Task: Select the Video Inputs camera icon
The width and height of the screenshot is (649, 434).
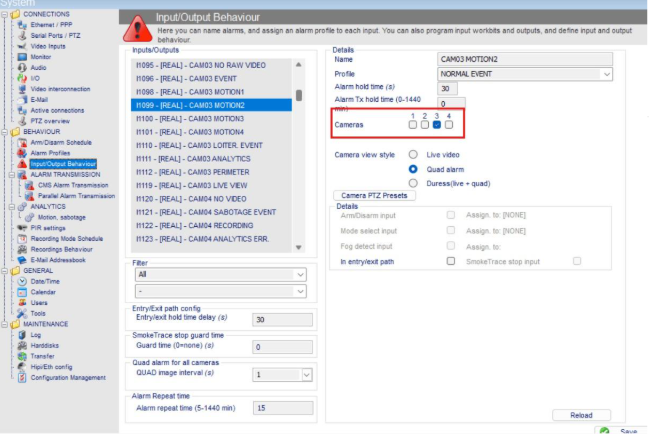Action: tap(23, 46)
